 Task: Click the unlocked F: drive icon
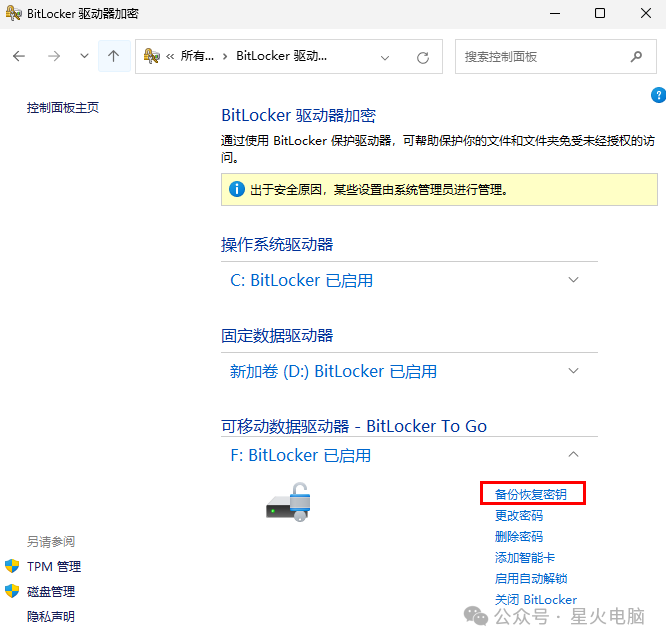point(289,502)
